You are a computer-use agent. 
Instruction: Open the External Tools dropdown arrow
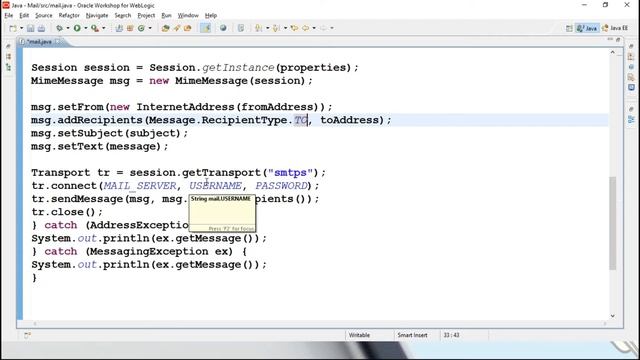104,28
